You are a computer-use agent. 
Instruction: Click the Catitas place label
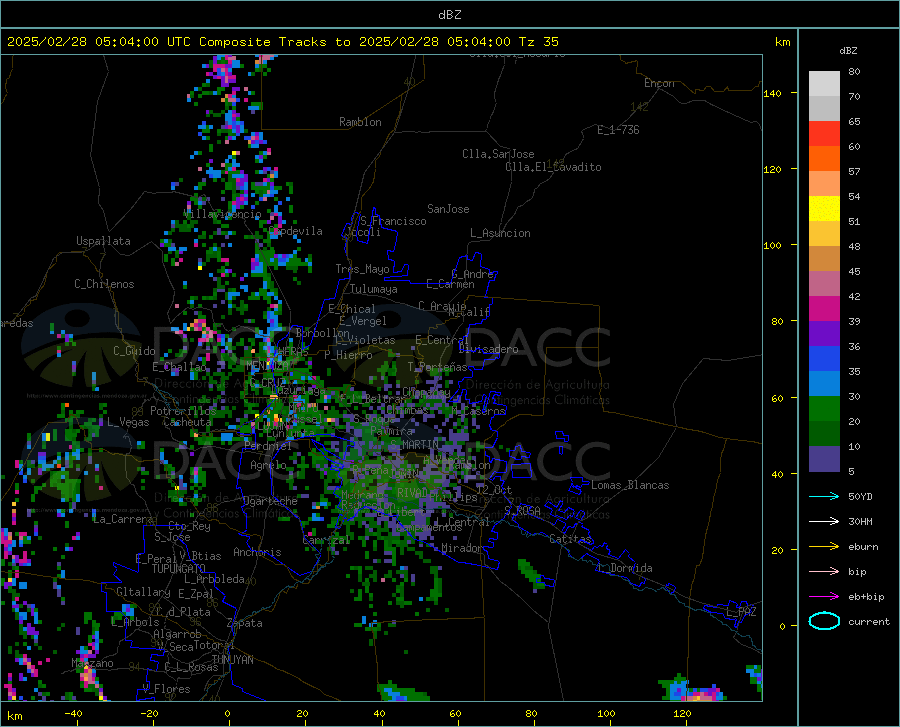(570, 539)
